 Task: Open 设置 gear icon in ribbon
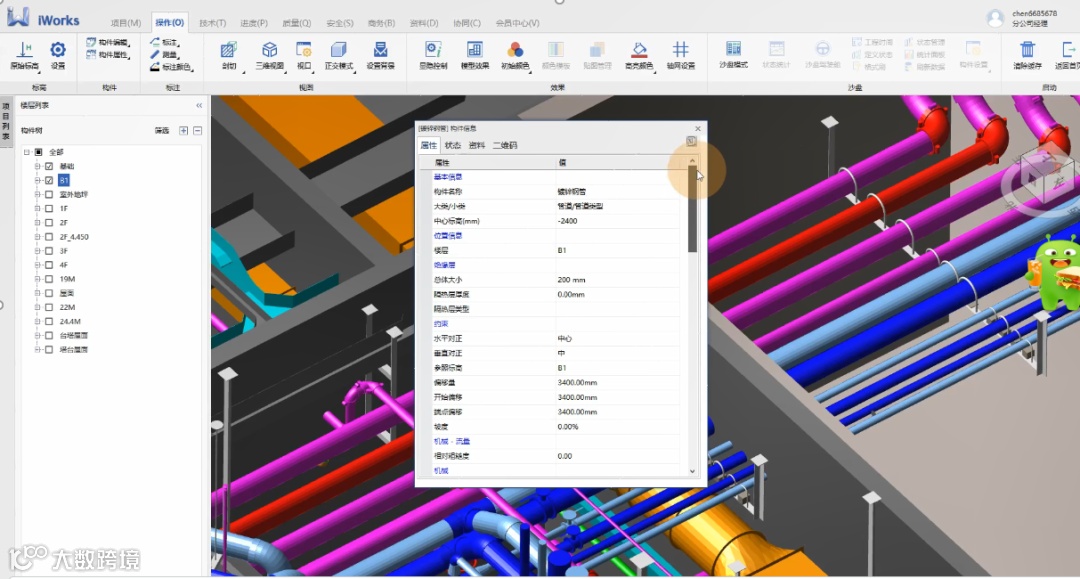coord(58,50)
